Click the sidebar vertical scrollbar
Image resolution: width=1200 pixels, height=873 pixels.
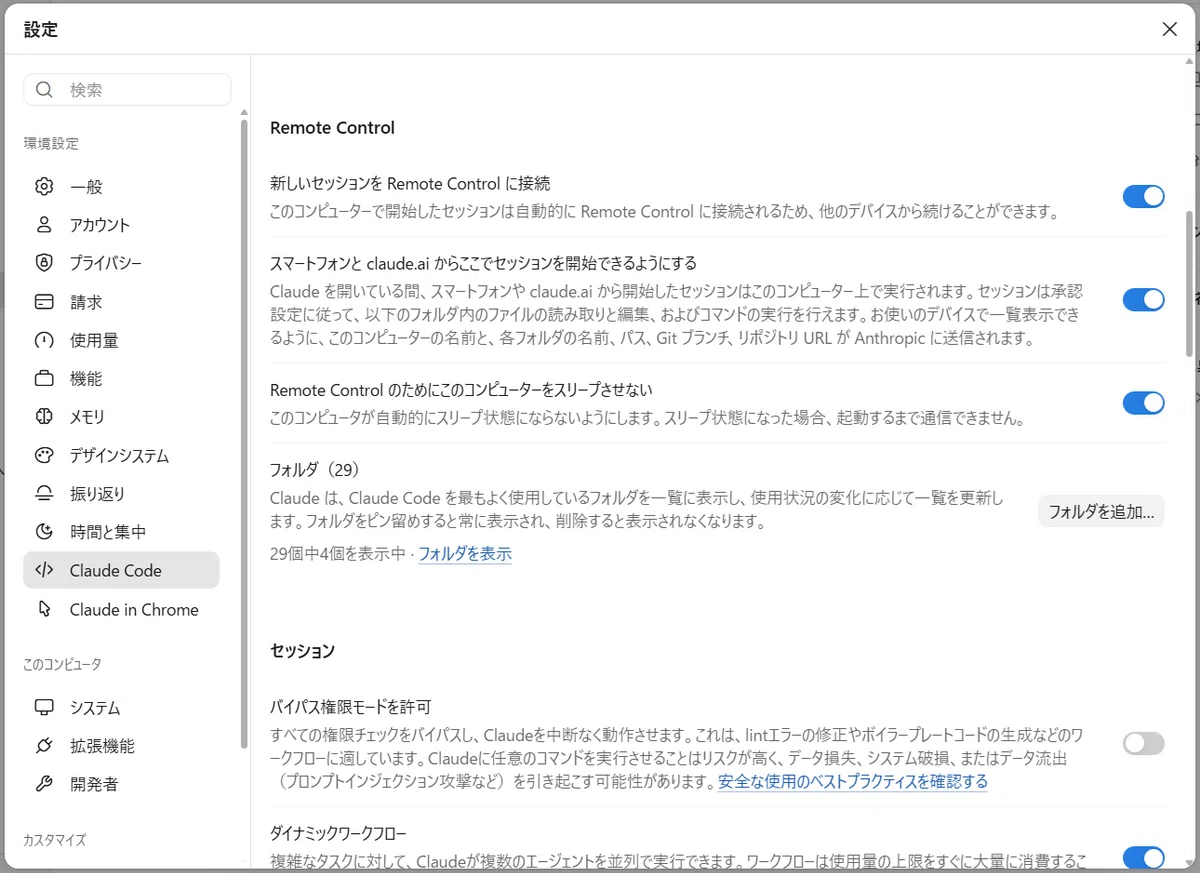(244, 434)
